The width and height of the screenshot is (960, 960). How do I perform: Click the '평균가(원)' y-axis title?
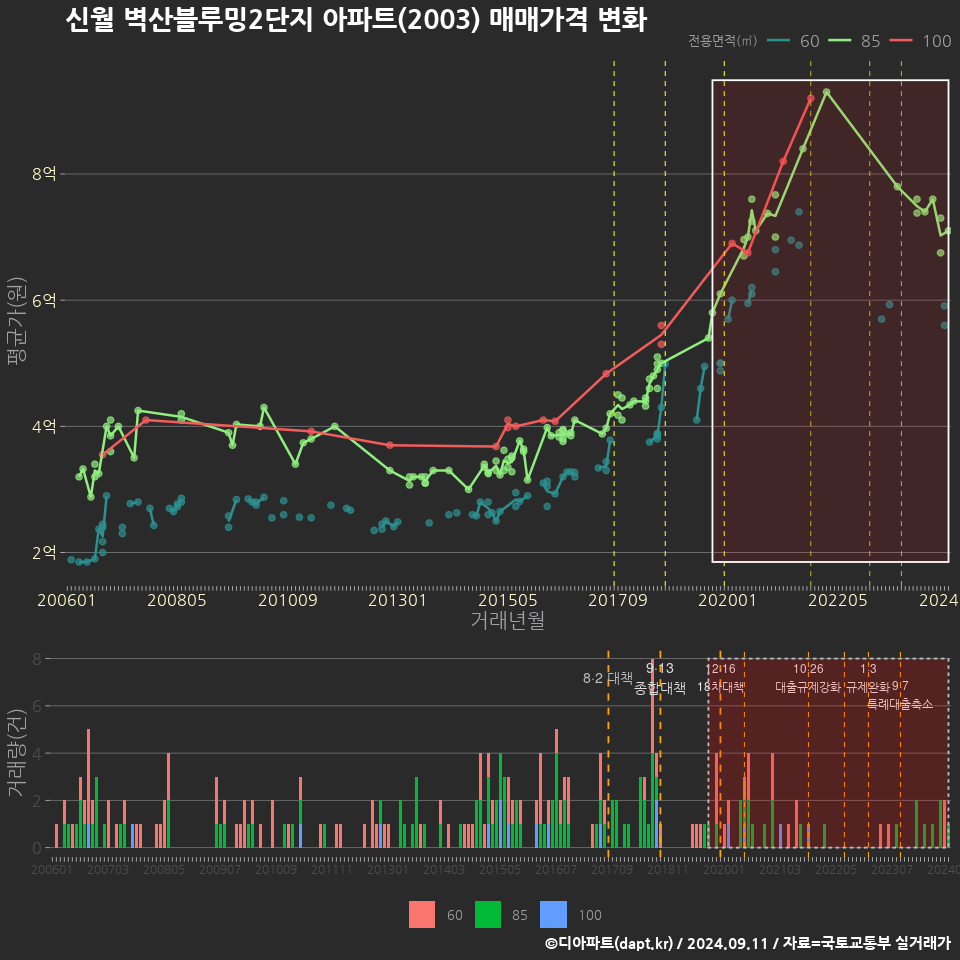coord(17,321)
